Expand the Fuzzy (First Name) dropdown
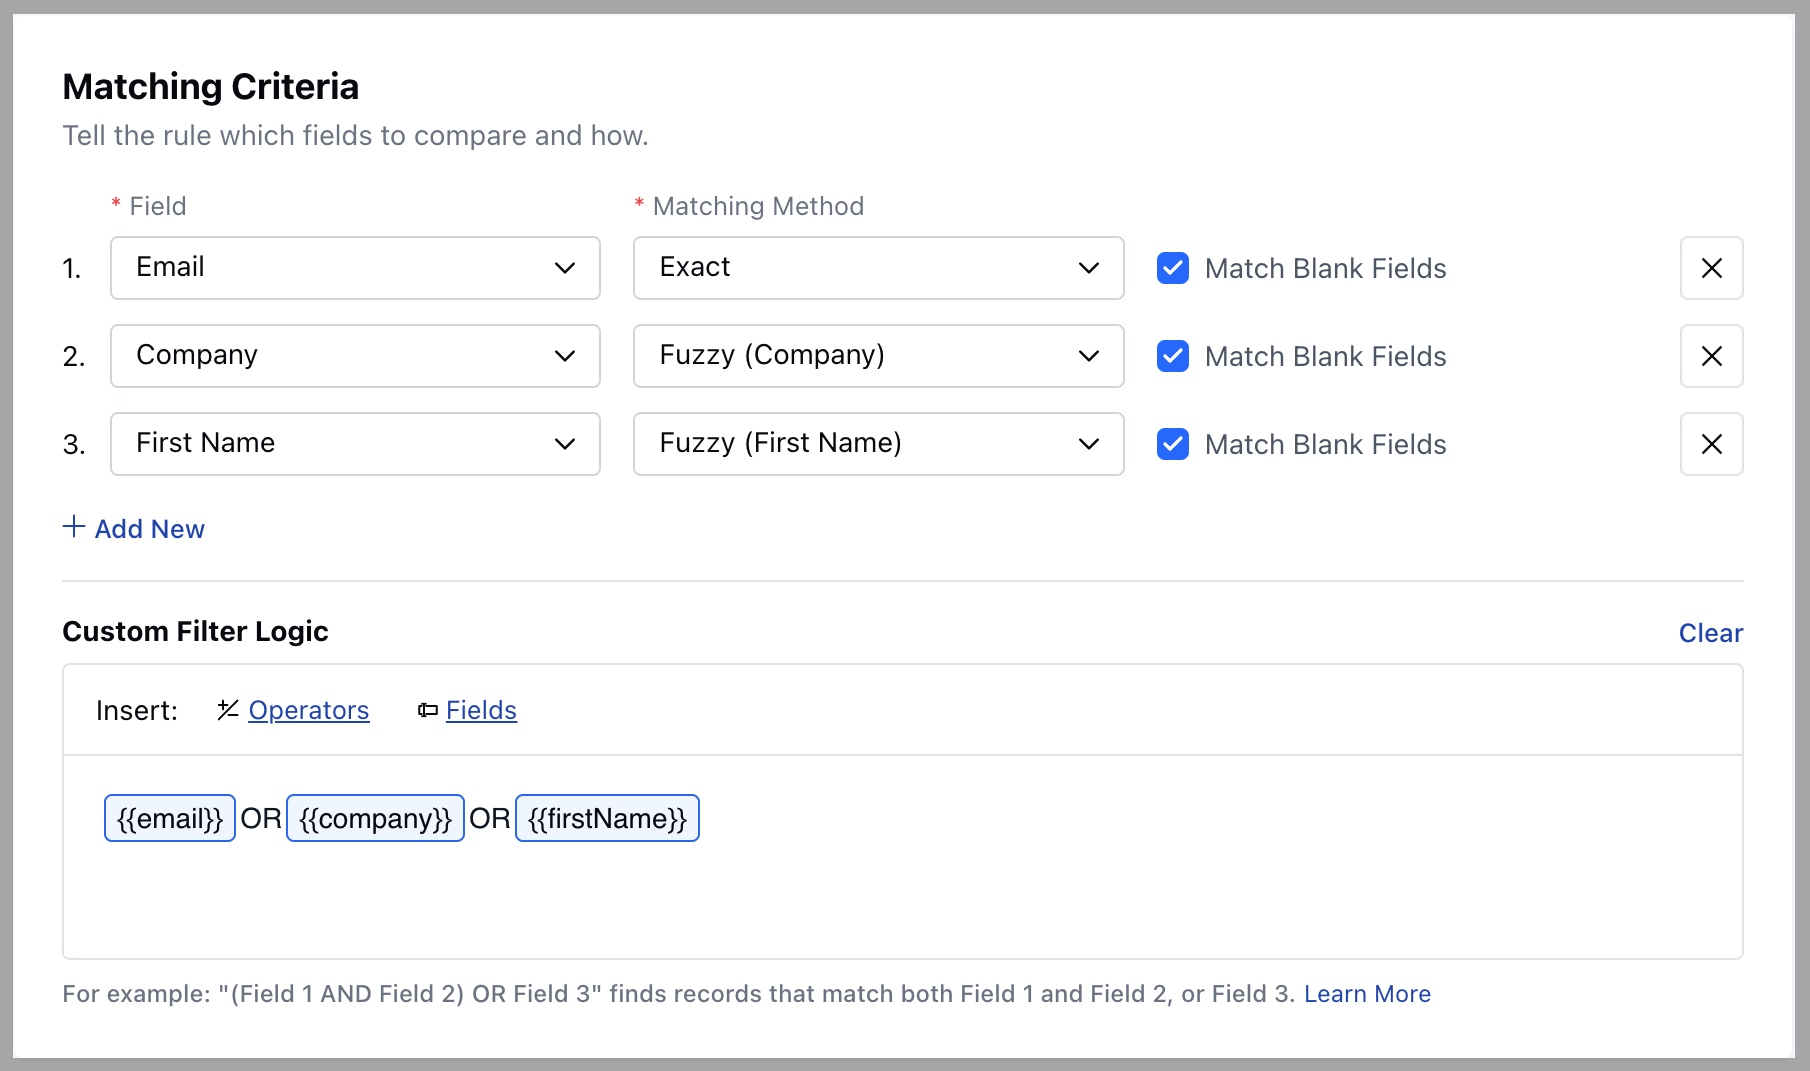Image resolution: width=1810 pixels, height=1071 pixels. (x=878, y=444)
